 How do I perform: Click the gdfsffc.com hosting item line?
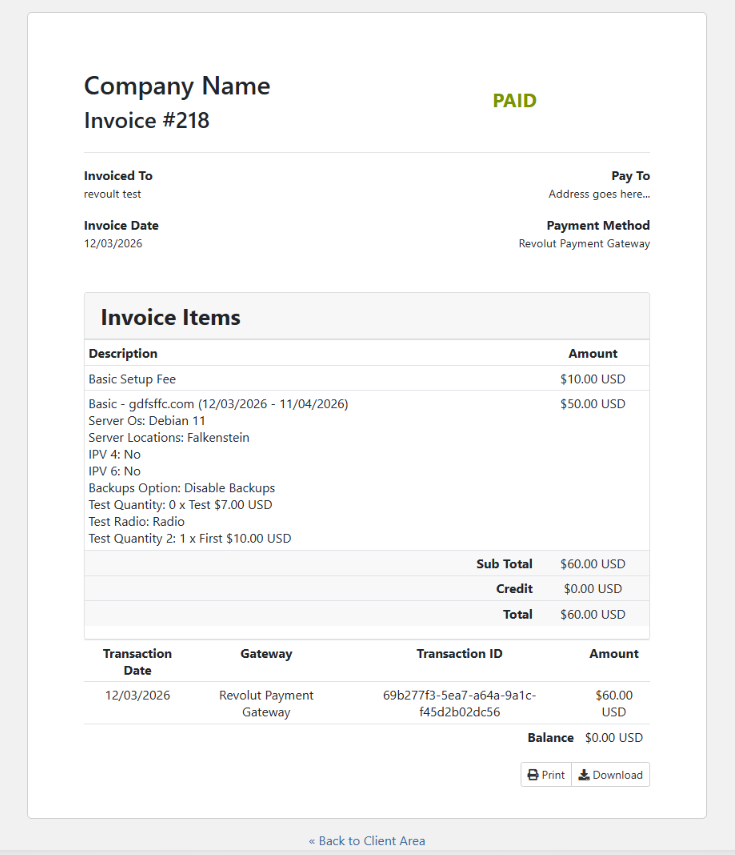(x=218, y=404)
